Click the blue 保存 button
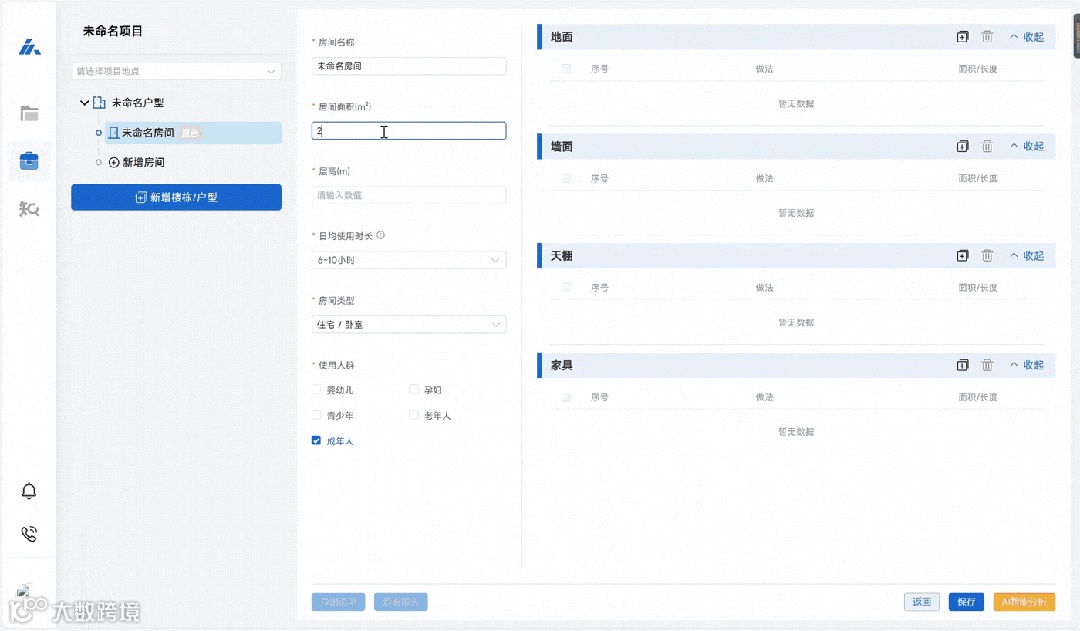The height and width of the screenshot is (631, 1080). tap(966, 601)
